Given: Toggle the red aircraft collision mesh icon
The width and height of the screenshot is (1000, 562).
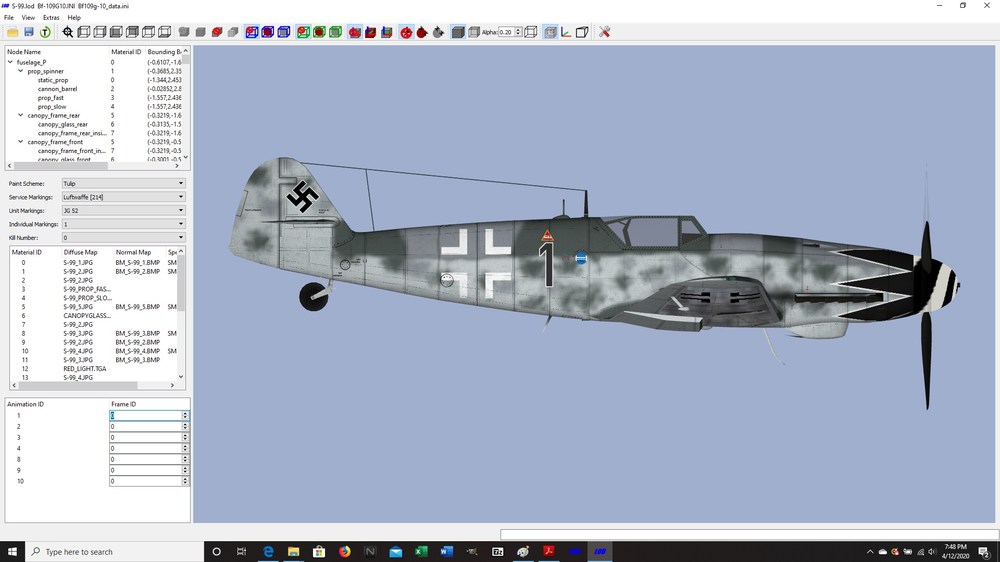Looking at the screenshot, I should tap(355, 32).
